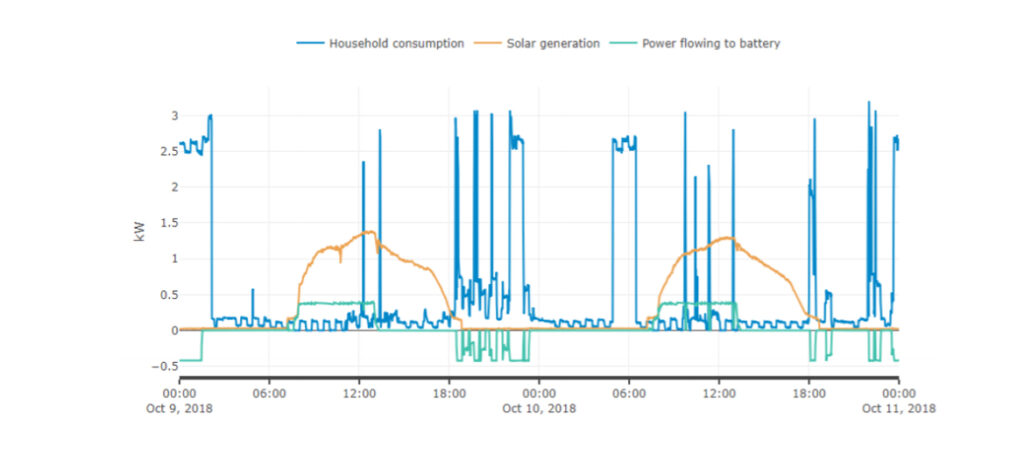Click the Oct 9 solar generation peak
The height and width of the screenshot is (463, 1024).
point(369,232)
